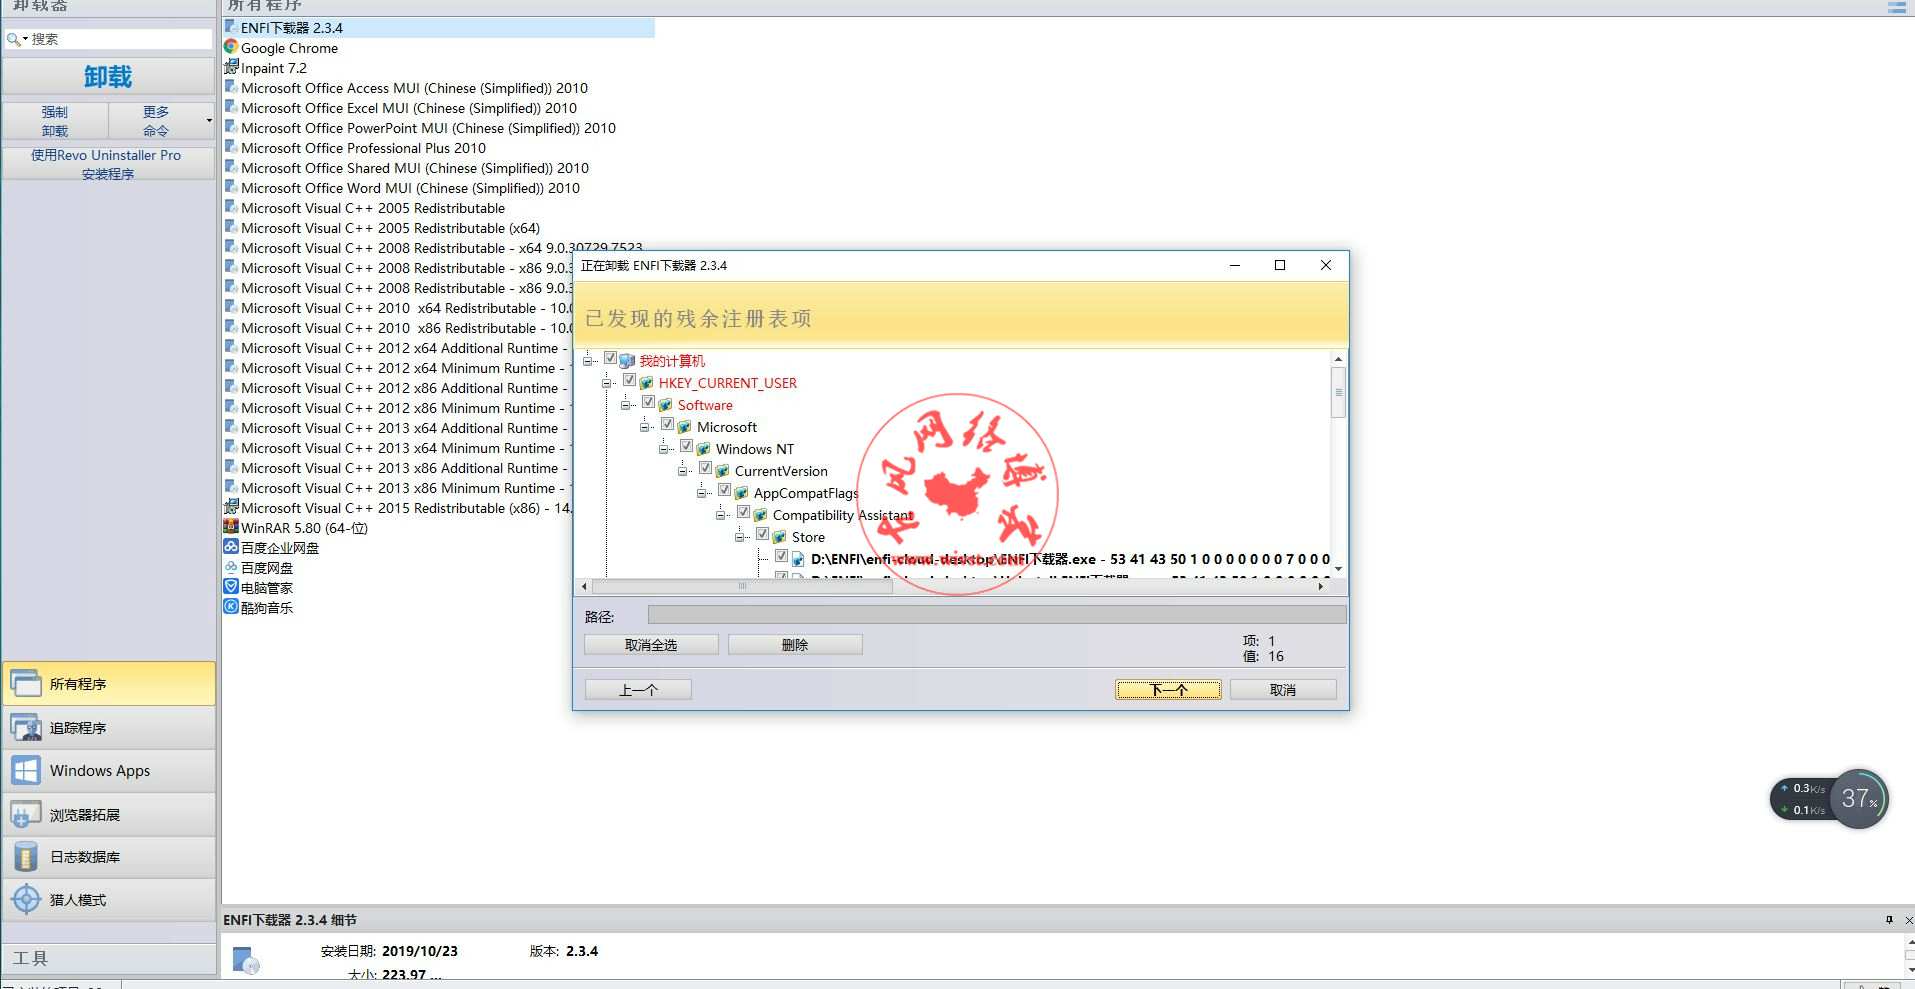Click the 卸载 button
The width and height of the screenshot is (1915, 989).
[x=108, y=77]
